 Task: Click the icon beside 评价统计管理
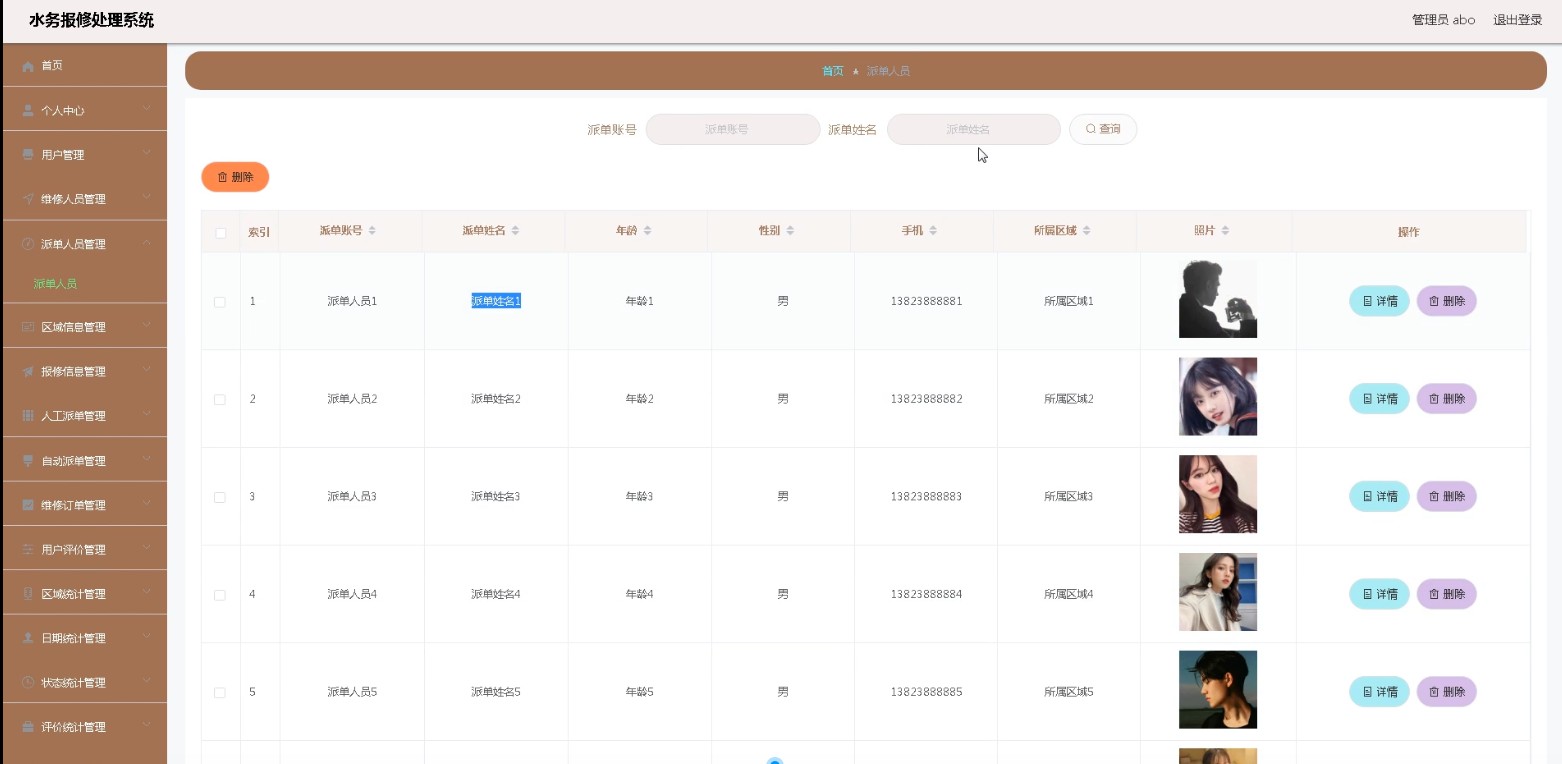(x=28, y=727)
